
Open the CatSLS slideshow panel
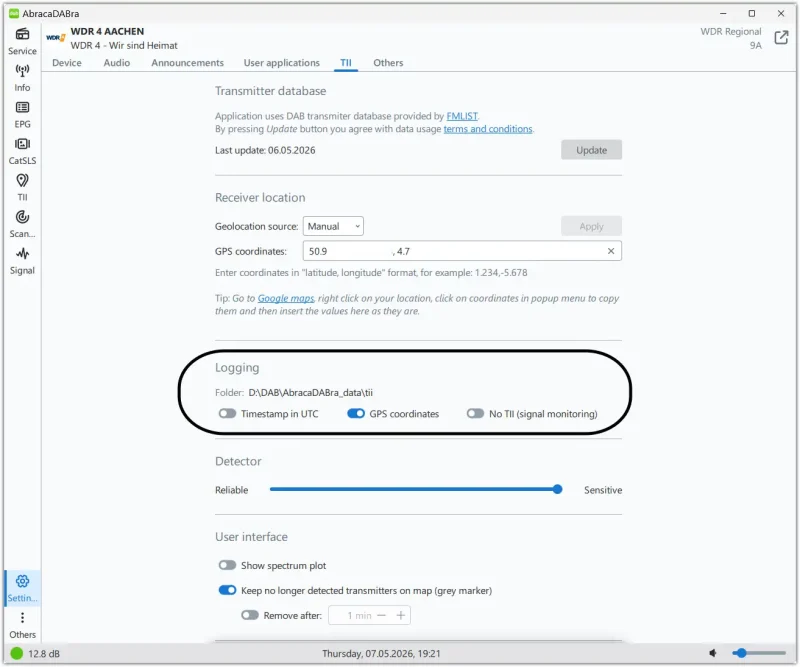22,152
